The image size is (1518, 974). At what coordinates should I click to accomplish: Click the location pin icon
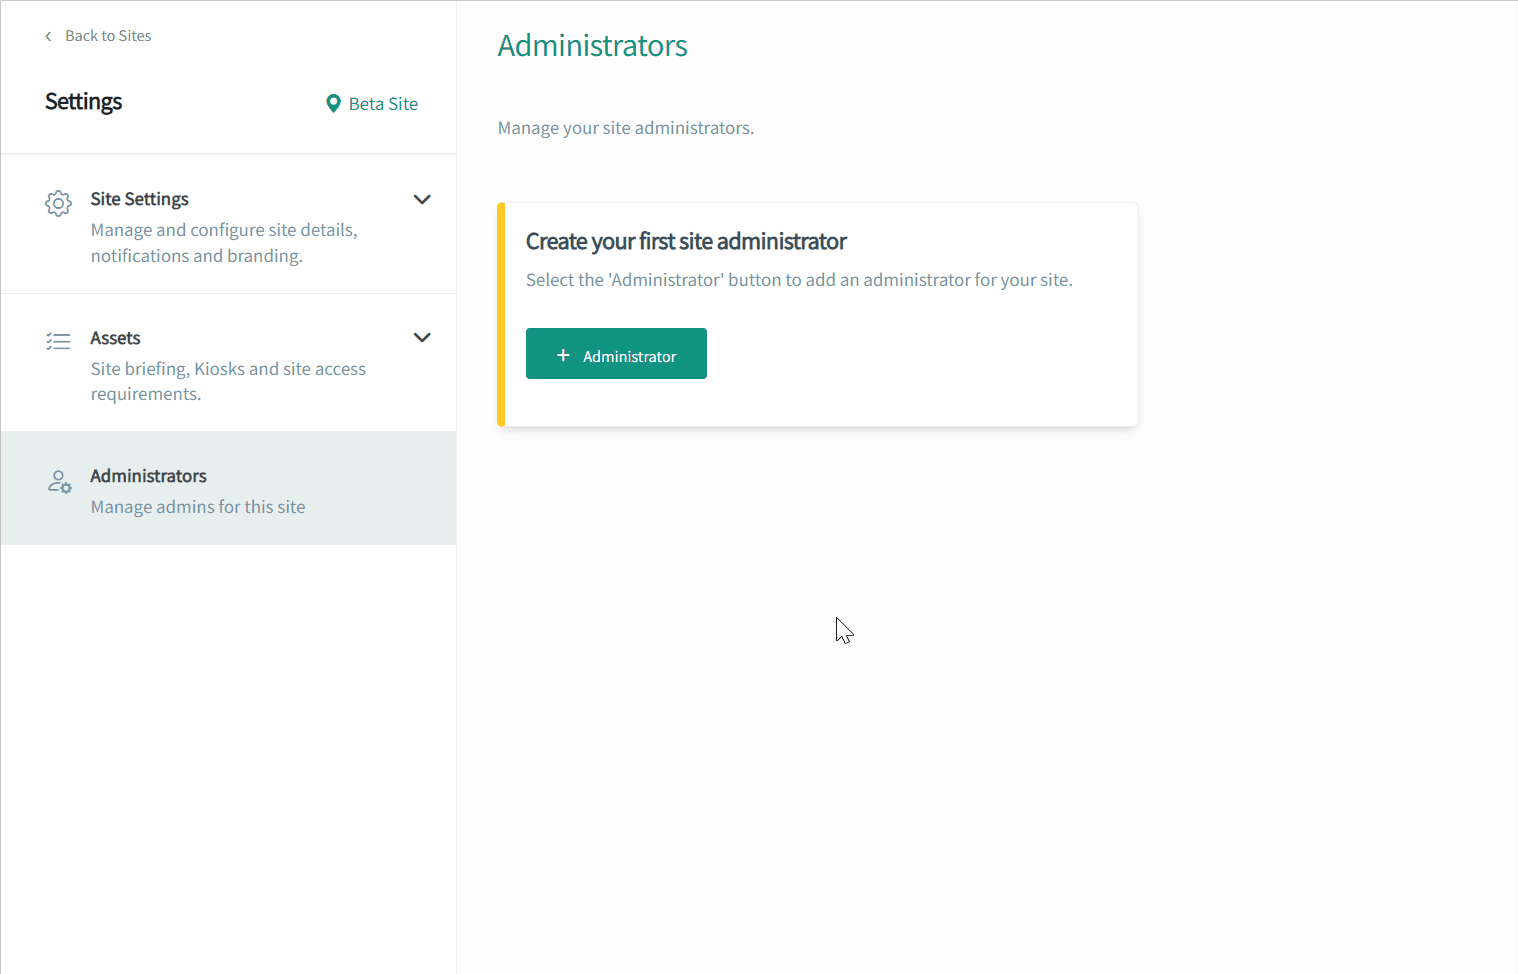click(333, 104)
